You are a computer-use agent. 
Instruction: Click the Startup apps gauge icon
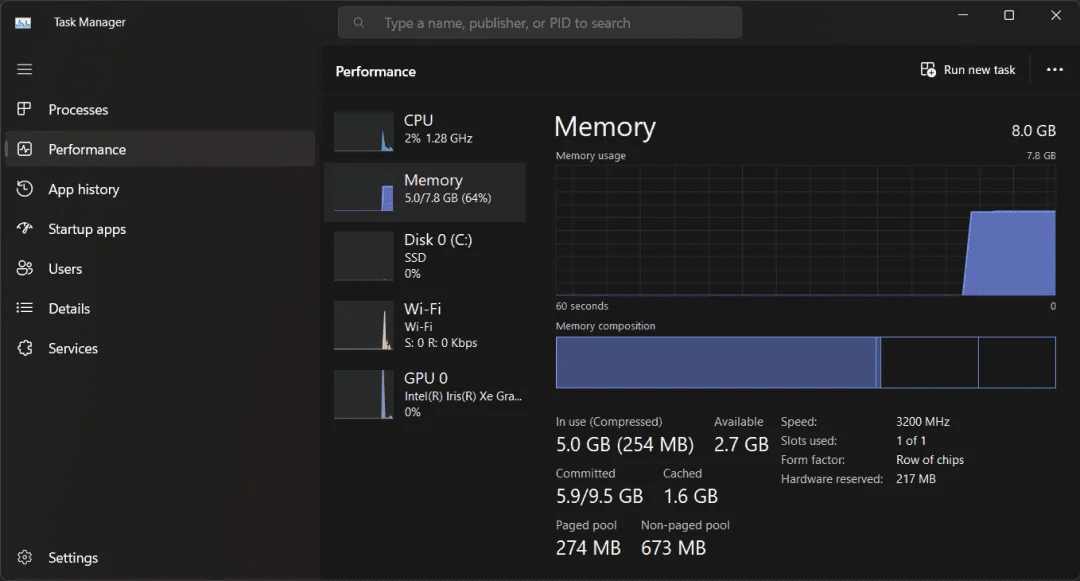click(25, 229)
